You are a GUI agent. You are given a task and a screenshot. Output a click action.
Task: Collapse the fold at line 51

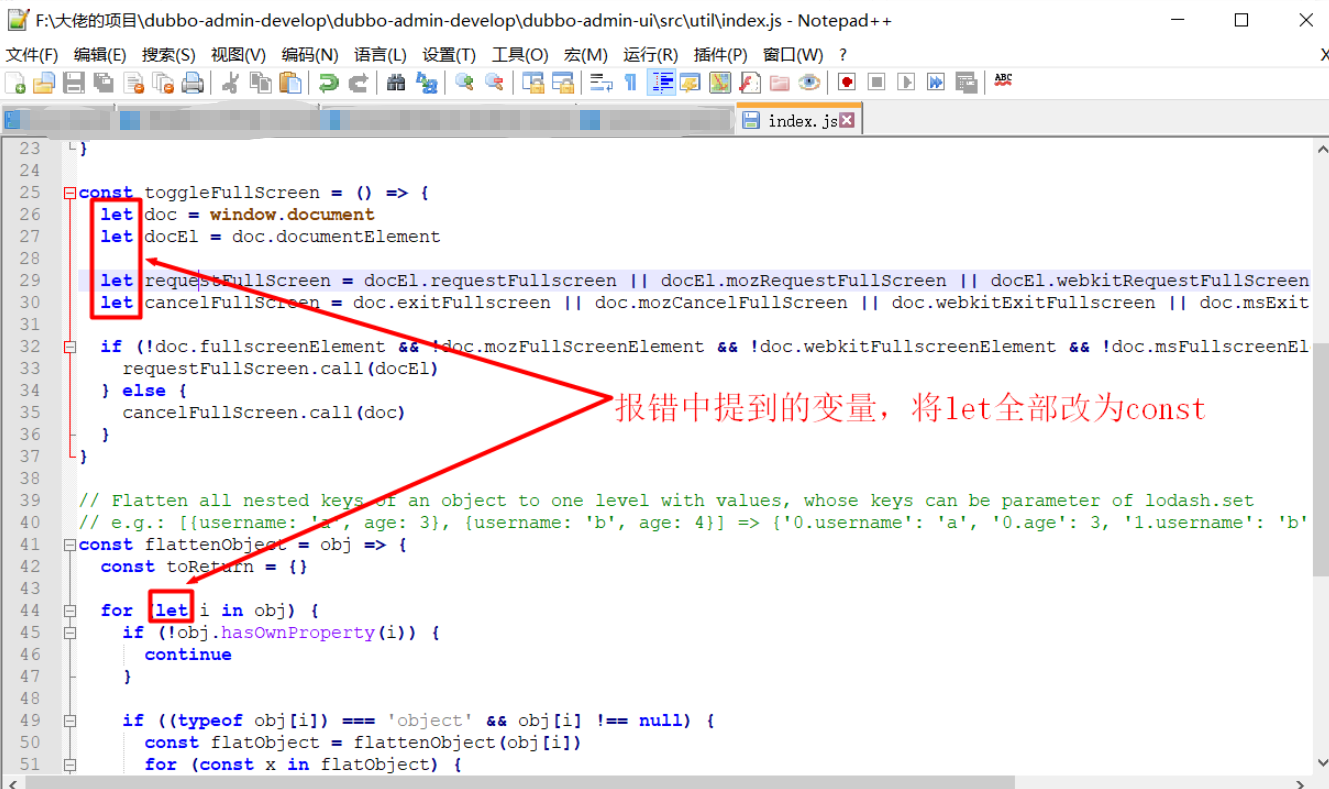(69, 765)
